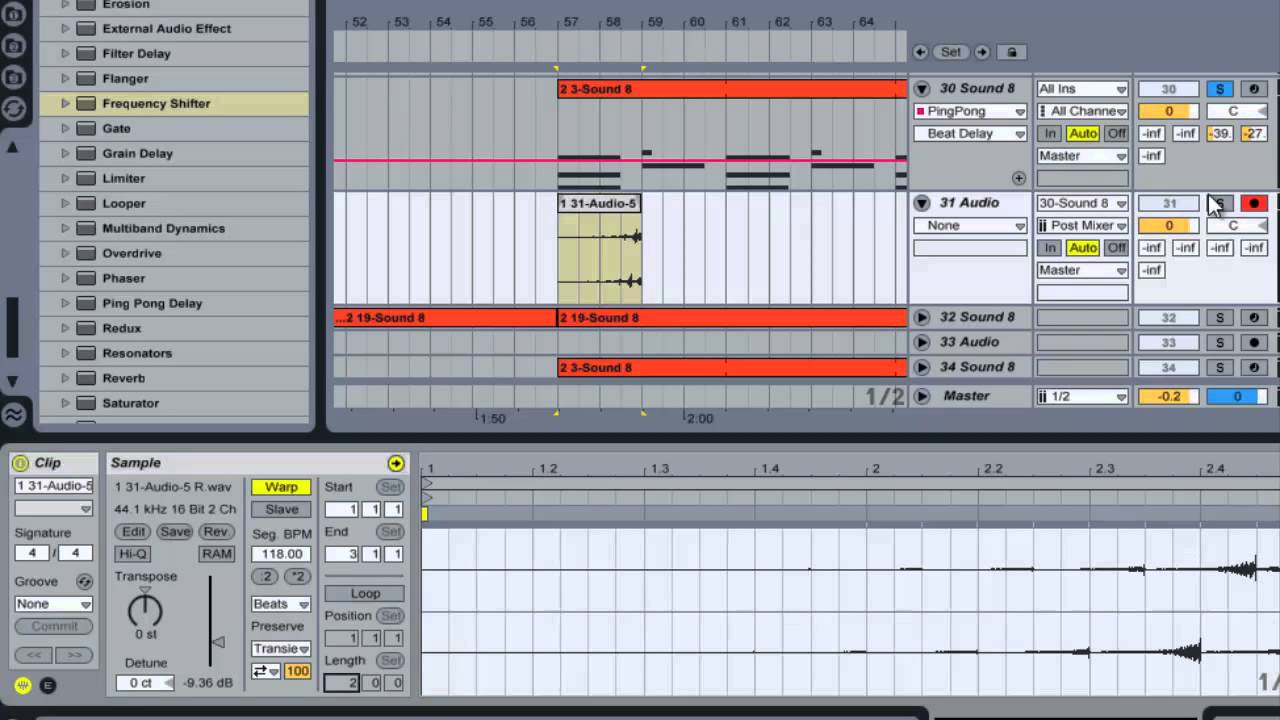Viewport: 1280px width, 720px height.
Task: Toggle Hi-Q interpolation
Action: (133, 554)
